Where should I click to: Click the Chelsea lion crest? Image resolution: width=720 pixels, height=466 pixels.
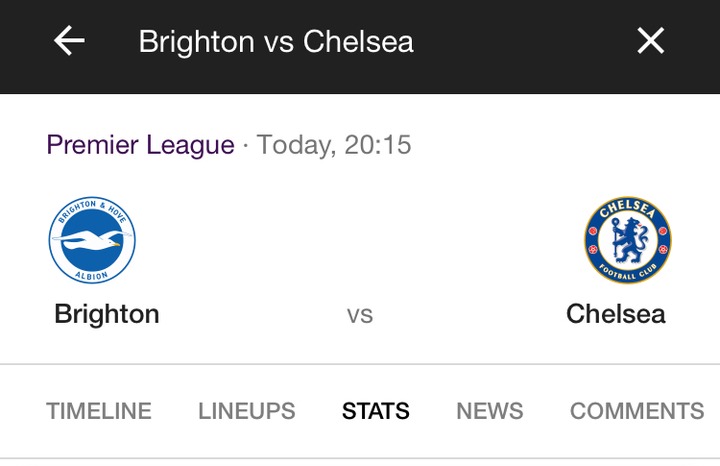coord(627,241)
